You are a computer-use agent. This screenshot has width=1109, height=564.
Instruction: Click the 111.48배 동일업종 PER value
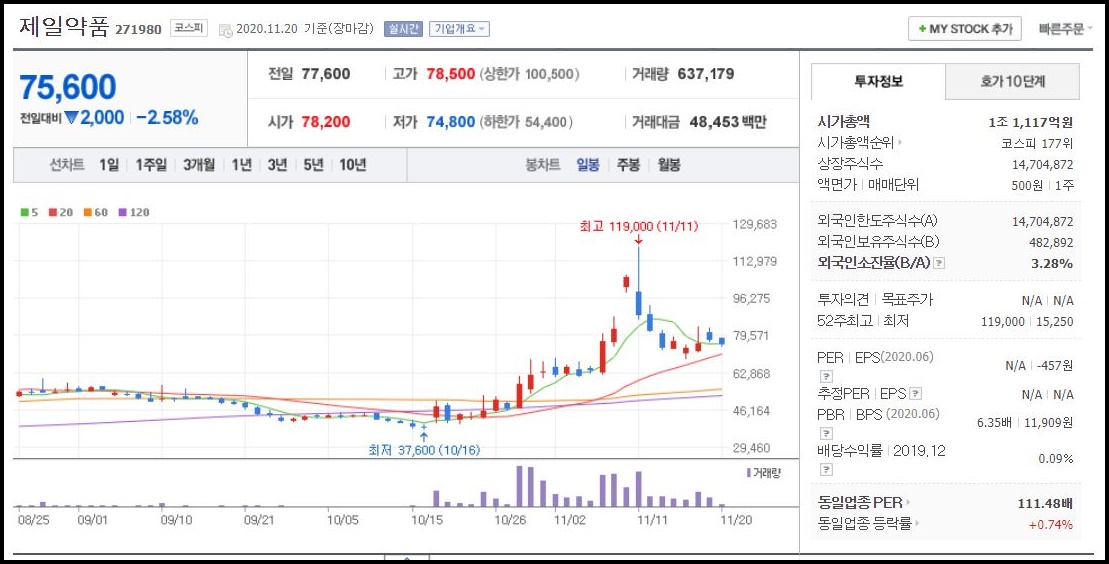[1045, 503]
